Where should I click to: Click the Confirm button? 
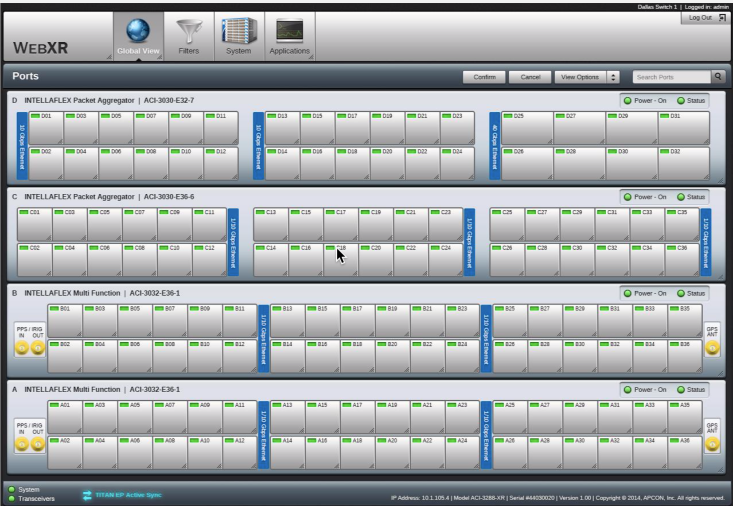[x=484, y=77]
